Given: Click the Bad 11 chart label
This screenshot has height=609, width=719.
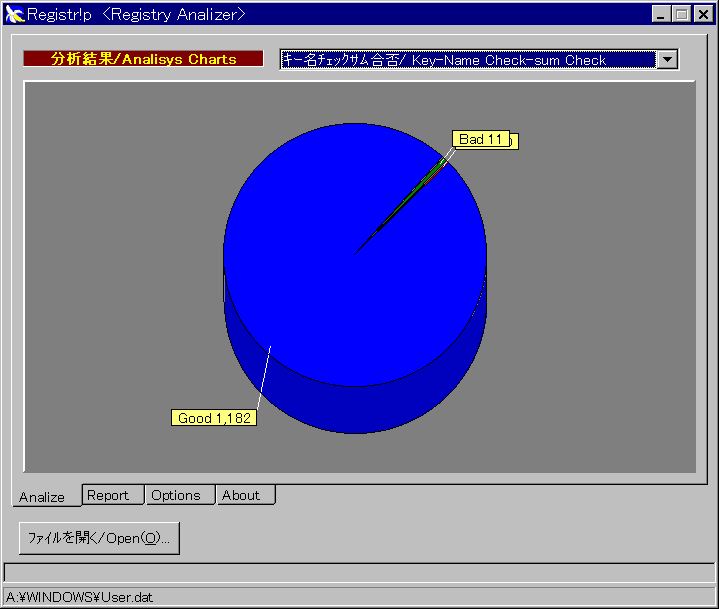Looking at the screenshot, I should pyautogui.click(x=481, y=139).
